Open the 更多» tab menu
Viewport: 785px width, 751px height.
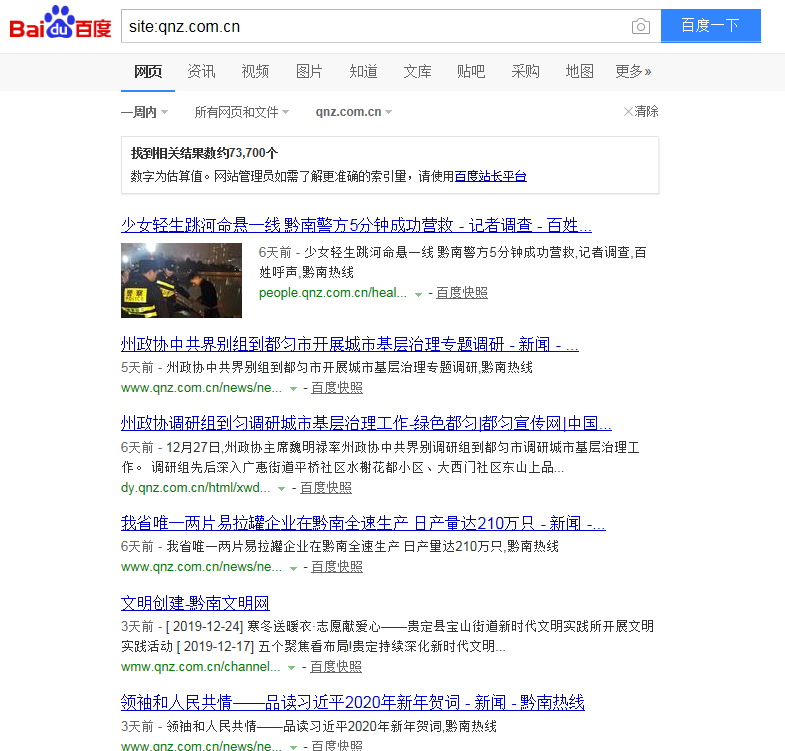[633, 72]
